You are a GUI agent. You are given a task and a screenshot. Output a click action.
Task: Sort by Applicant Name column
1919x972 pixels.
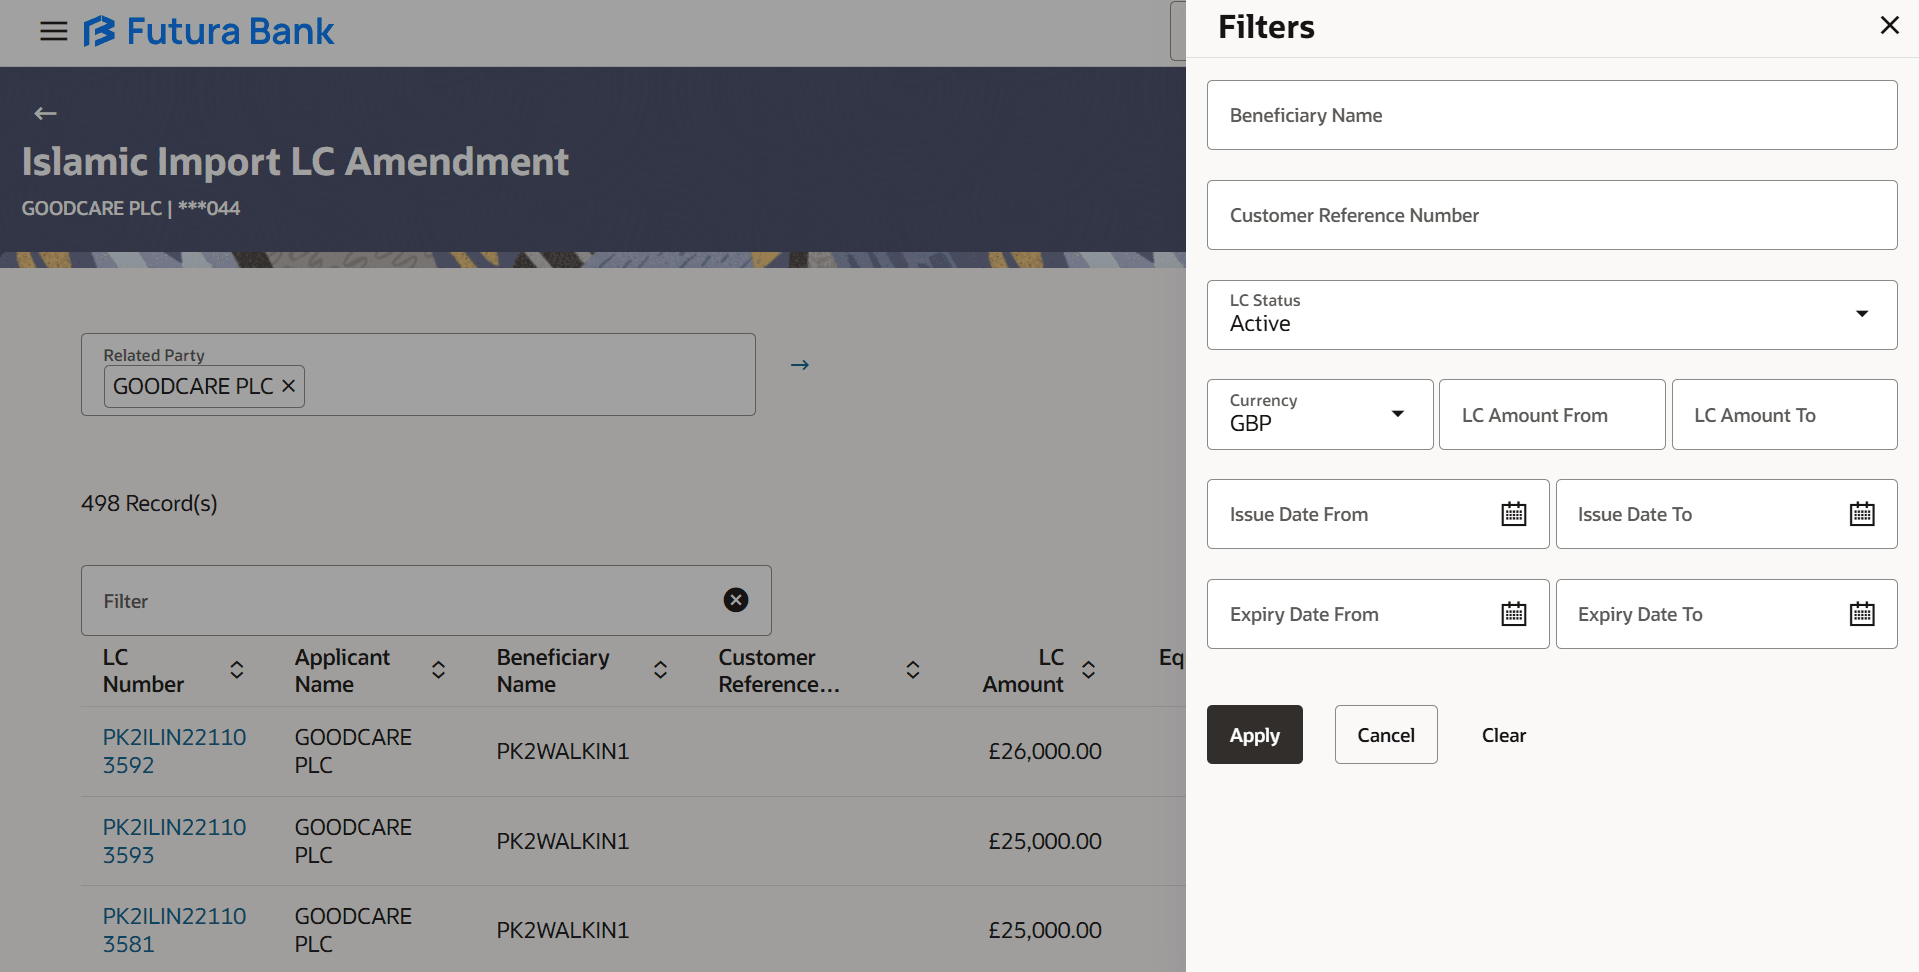coord(438,670)
